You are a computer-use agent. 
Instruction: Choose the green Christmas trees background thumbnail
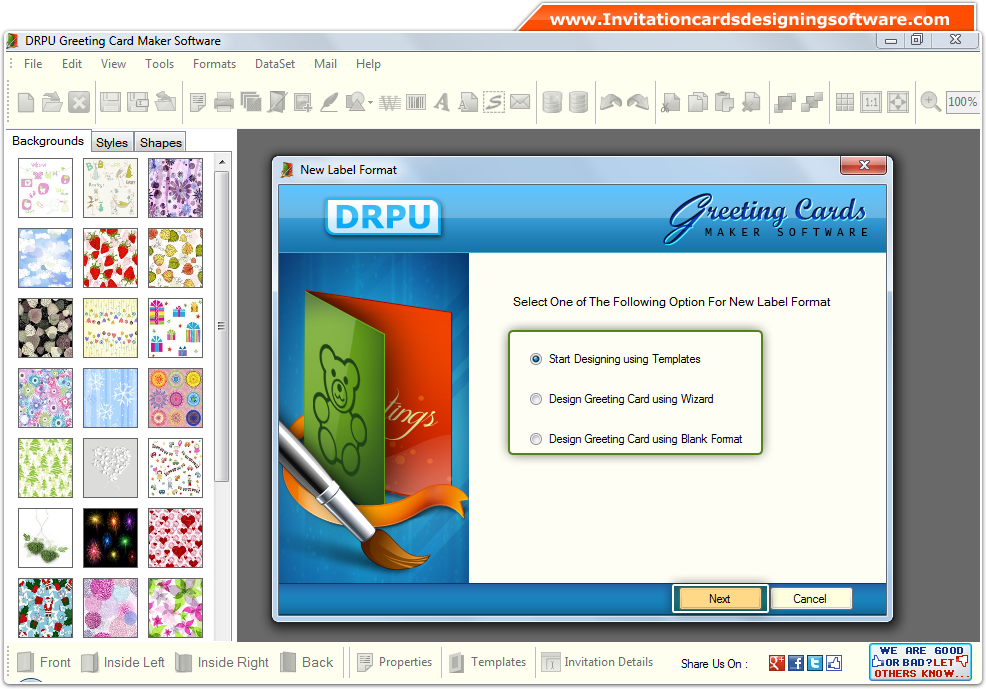45,468
